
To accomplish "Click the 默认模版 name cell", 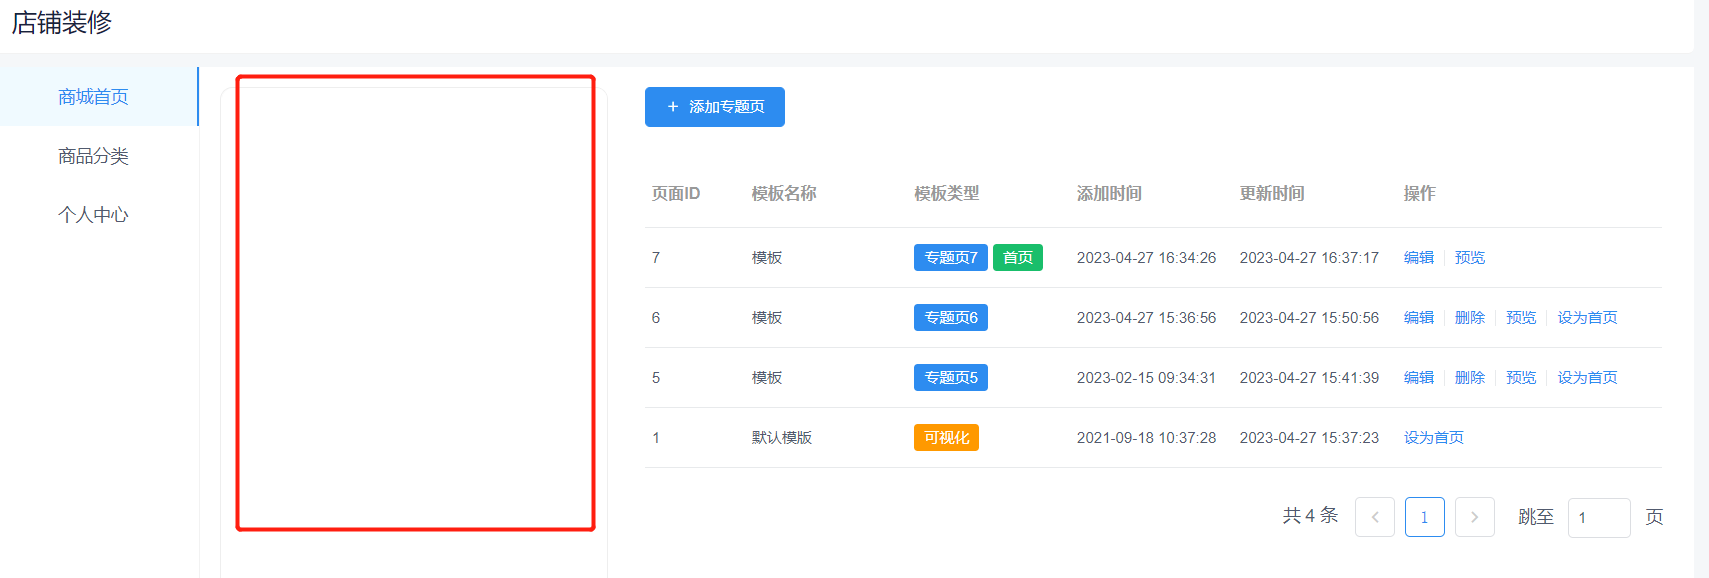I will coord(782,438).
